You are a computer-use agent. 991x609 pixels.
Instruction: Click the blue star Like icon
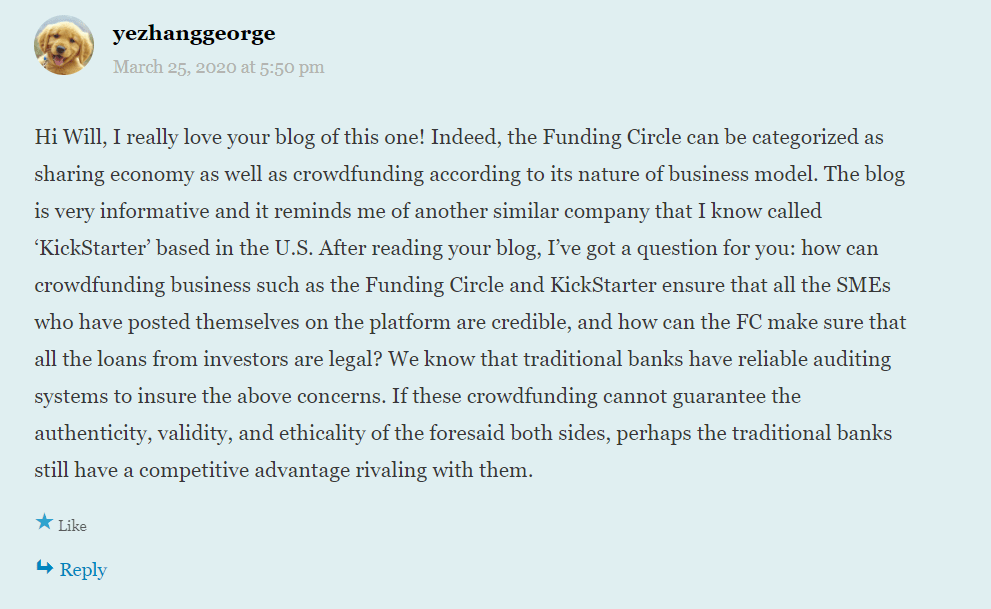(x=44, y=522)
